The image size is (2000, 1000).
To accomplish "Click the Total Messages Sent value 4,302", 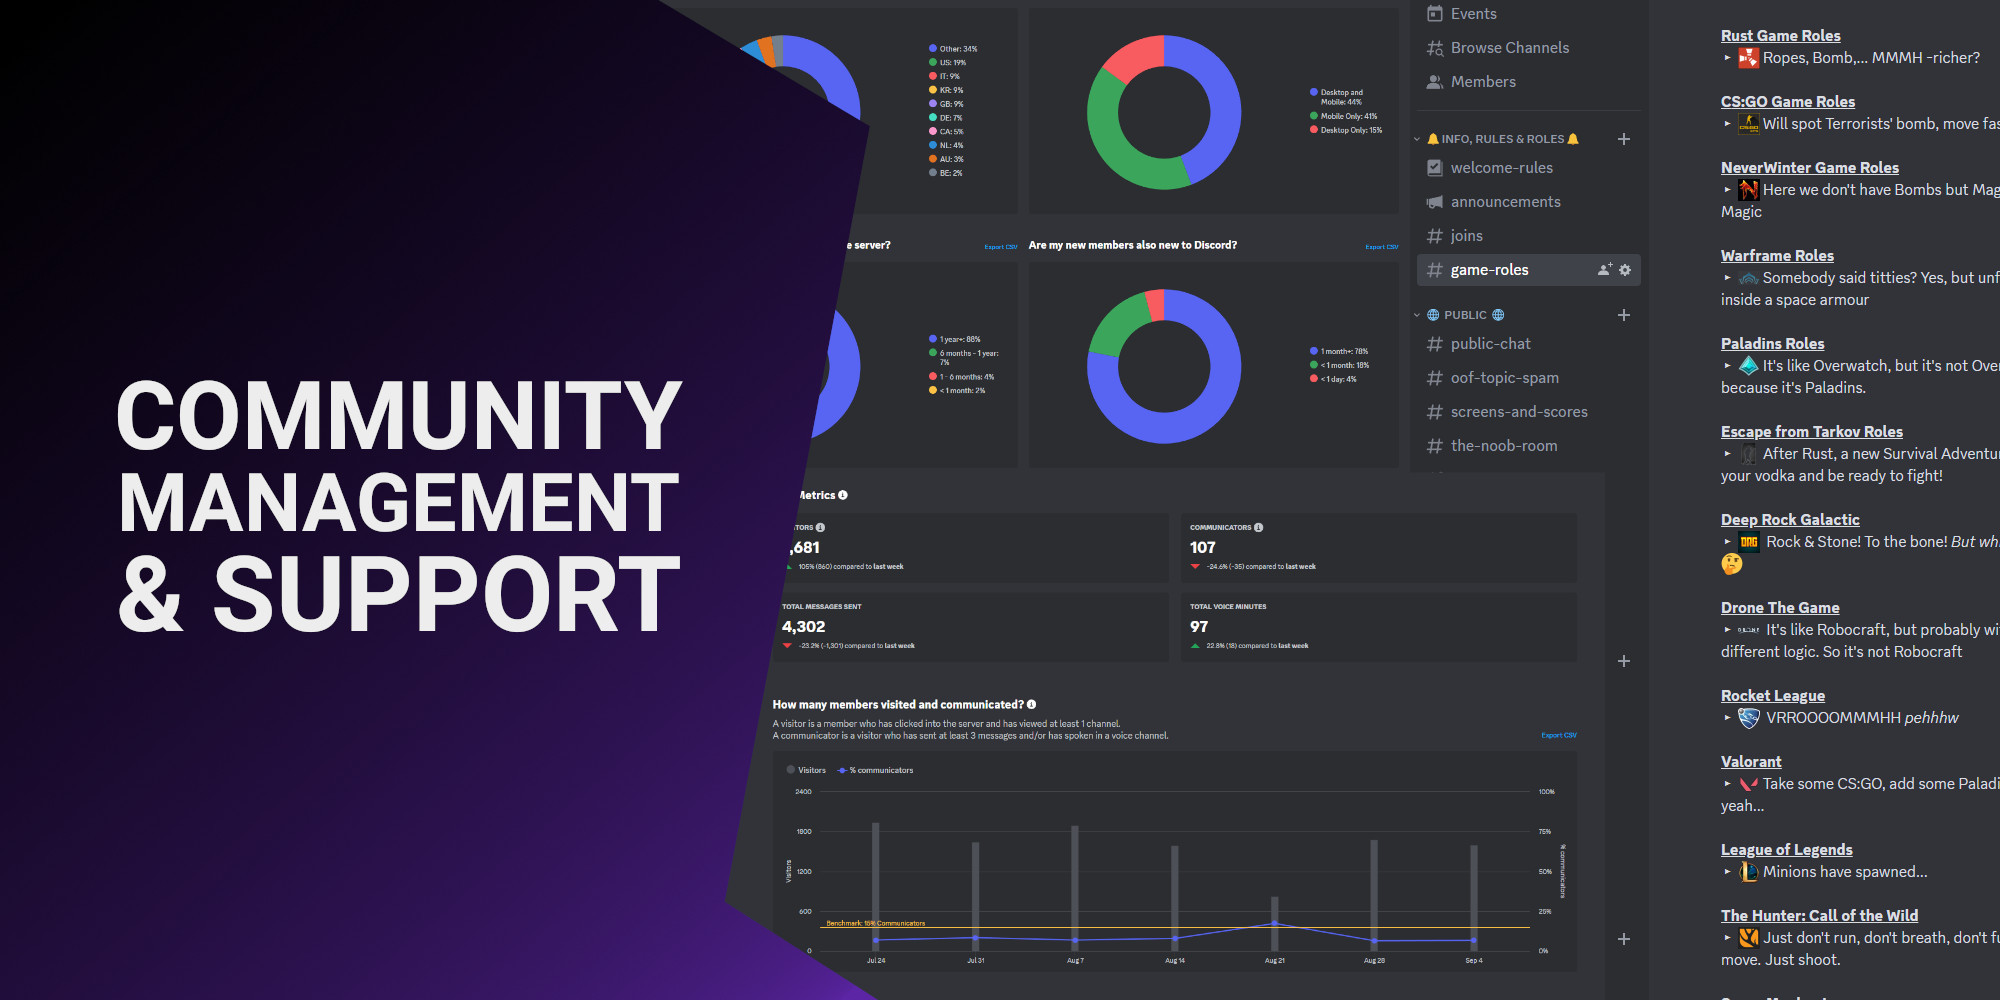I will [x=804, y=626].
